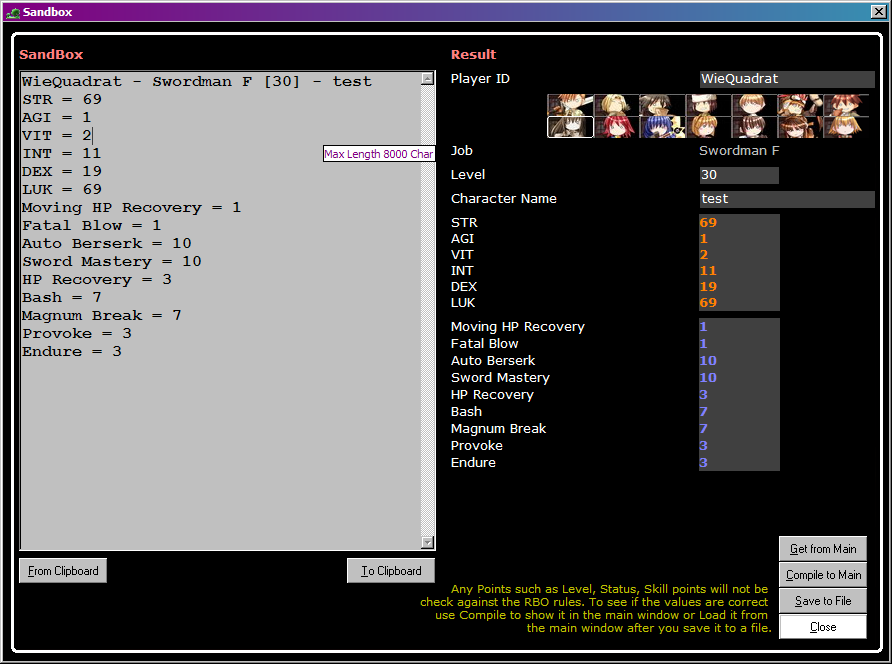The height and width of the screenshot is (664, 892).
Task: Click the Magnum Break result value 7
Action: click(x=704, y=428)
